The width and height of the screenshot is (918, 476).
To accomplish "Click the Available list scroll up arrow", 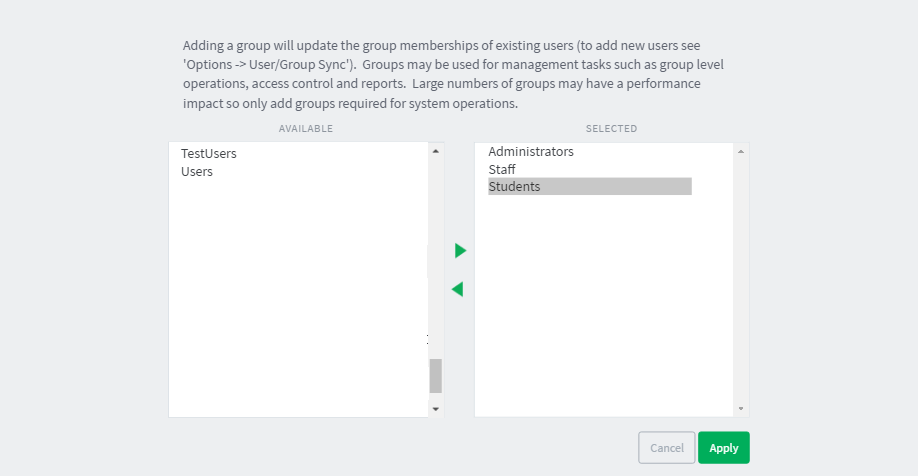I will point(436,151).
